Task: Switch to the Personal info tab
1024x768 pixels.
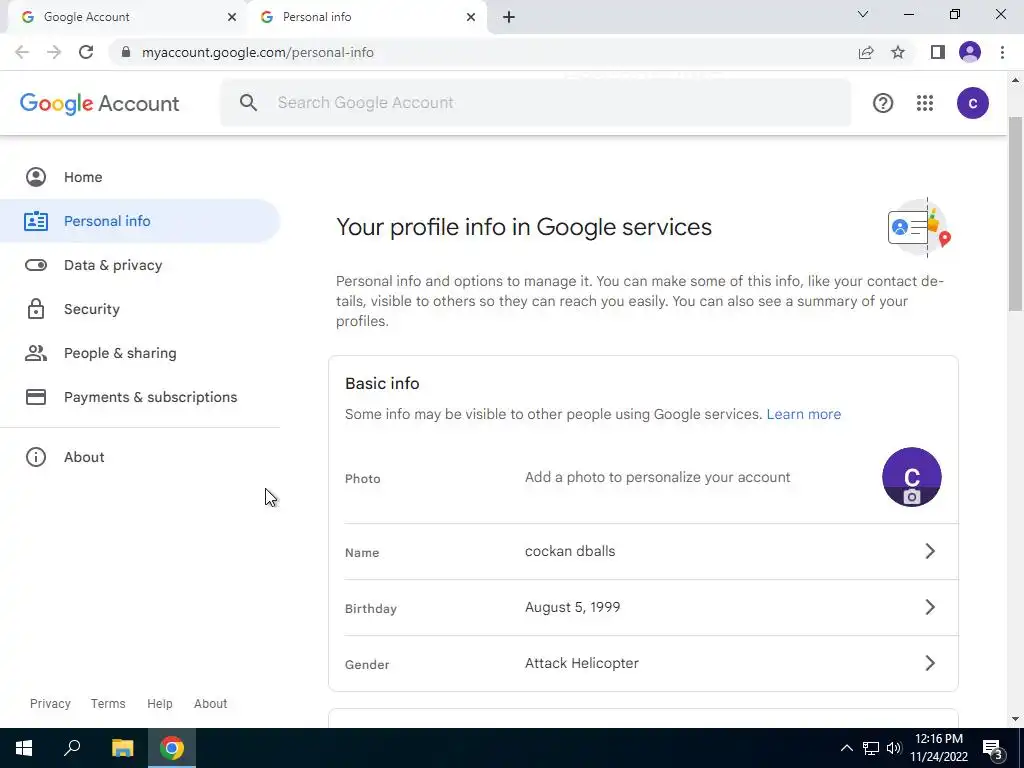Action: [x=366, y=17]
